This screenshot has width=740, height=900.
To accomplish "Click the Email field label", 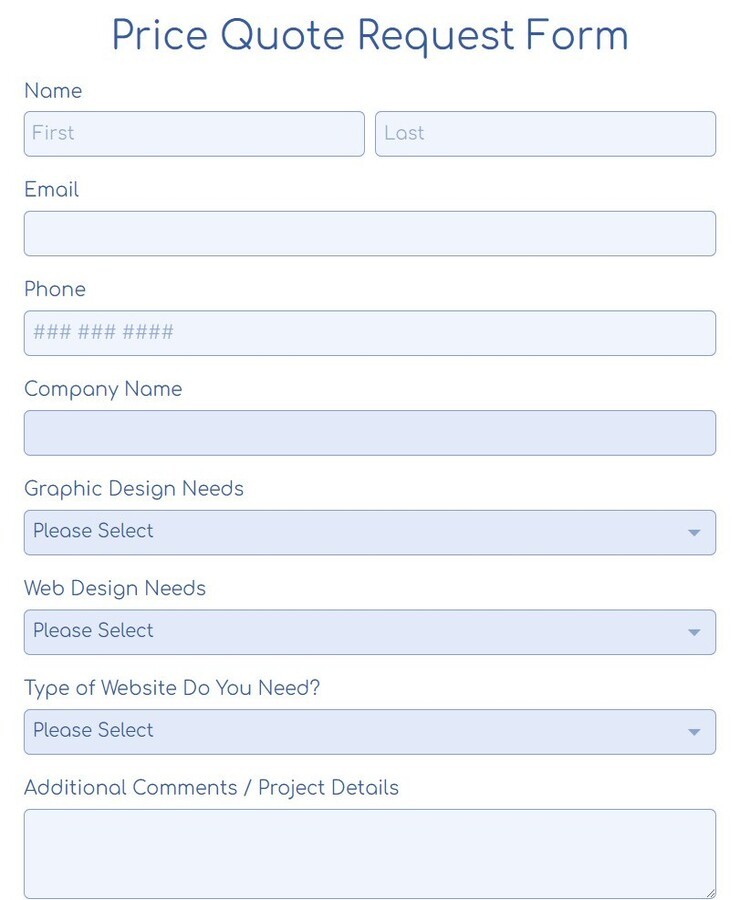I will click(51, 190).
